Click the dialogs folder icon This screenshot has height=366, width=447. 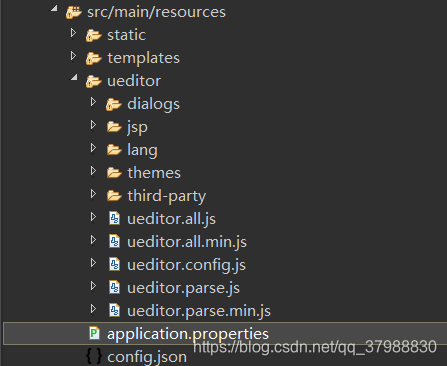pyautogui.click(x=114, y=104)
